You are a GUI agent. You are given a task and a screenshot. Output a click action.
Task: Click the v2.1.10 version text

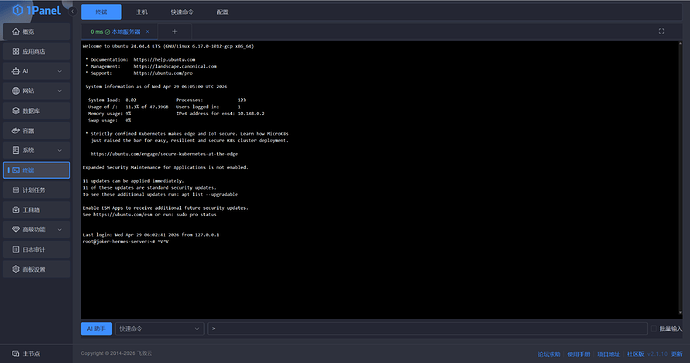657,354
